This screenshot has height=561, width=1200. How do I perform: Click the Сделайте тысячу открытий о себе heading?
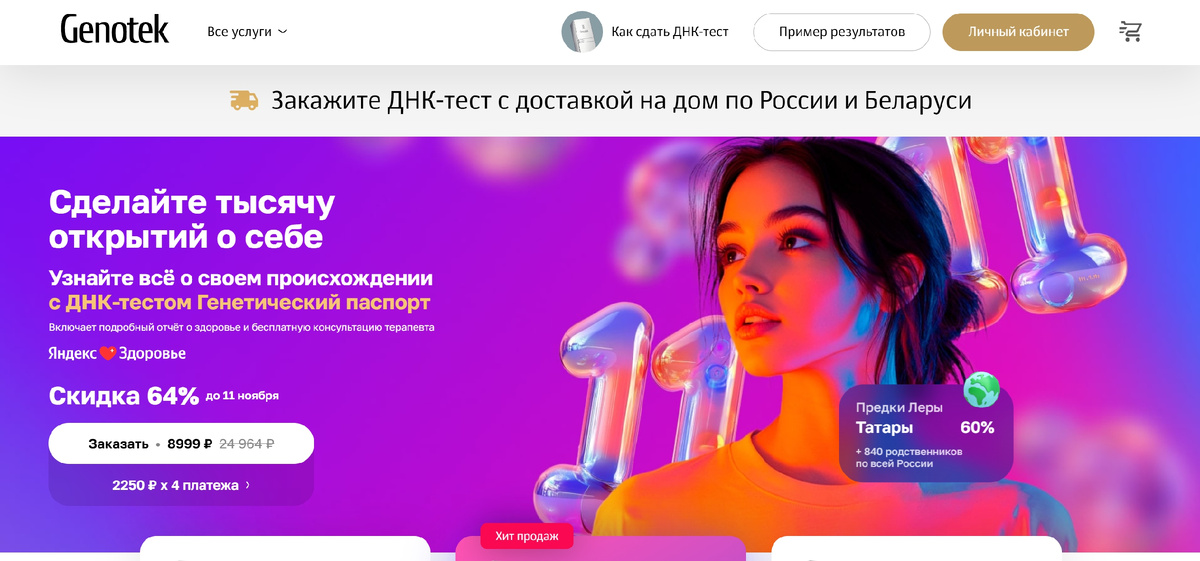[x=192, y=219]
